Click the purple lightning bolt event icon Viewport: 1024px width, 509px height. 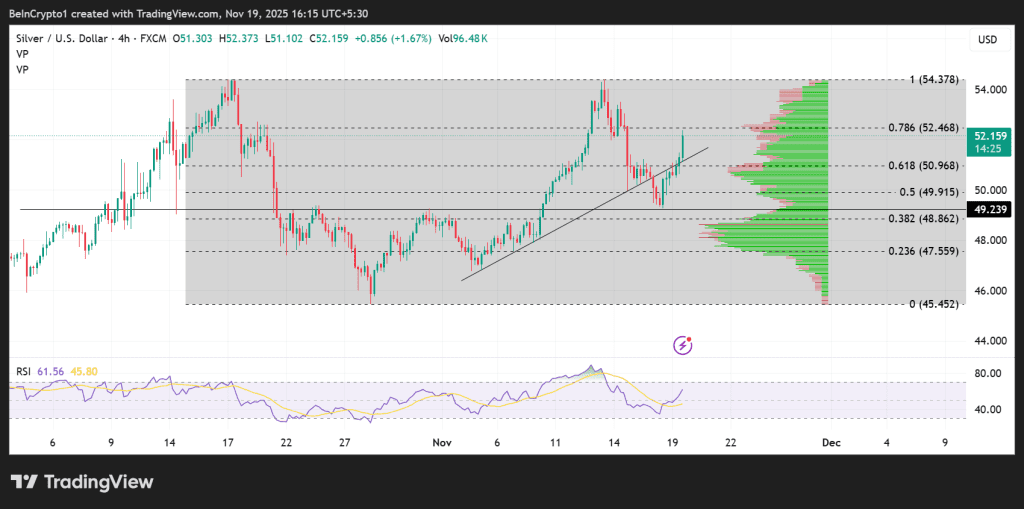(x=684, y=345)
